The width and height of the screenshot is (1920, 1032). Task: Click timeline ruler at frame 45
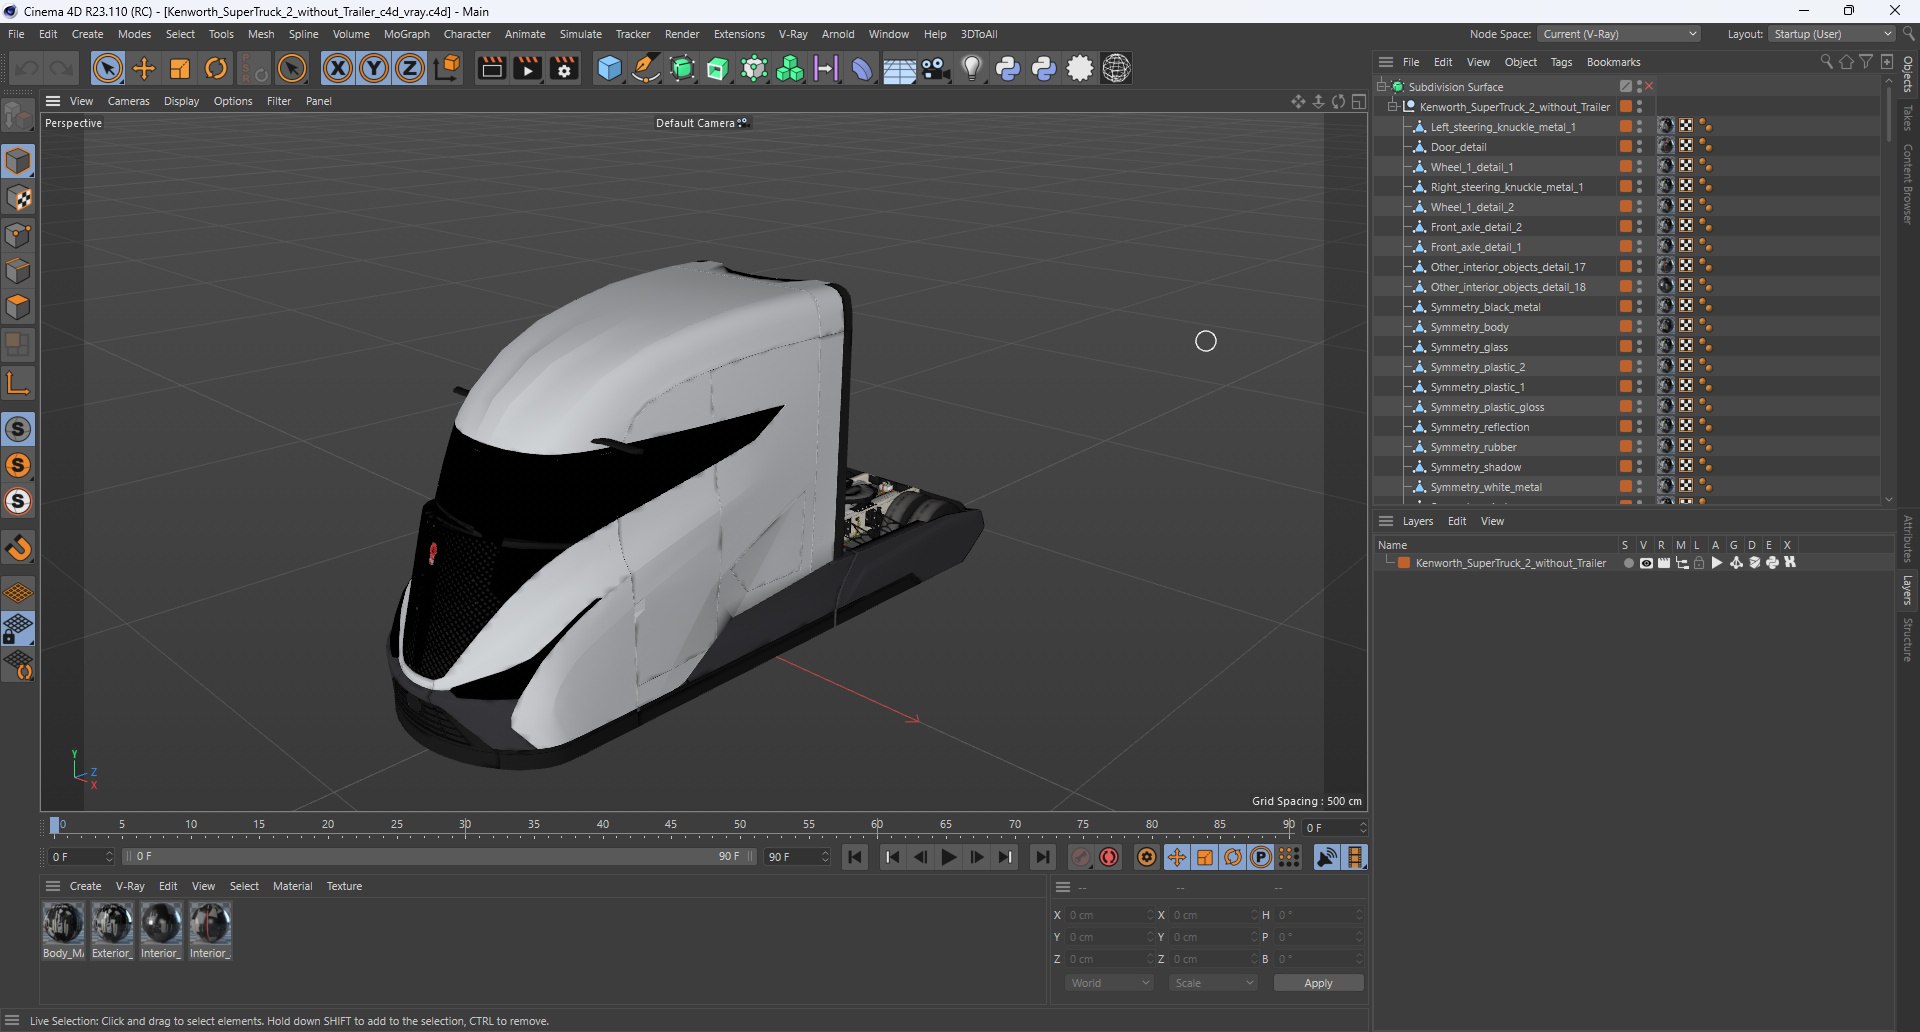pyautogui.click(x=671, y=826)
